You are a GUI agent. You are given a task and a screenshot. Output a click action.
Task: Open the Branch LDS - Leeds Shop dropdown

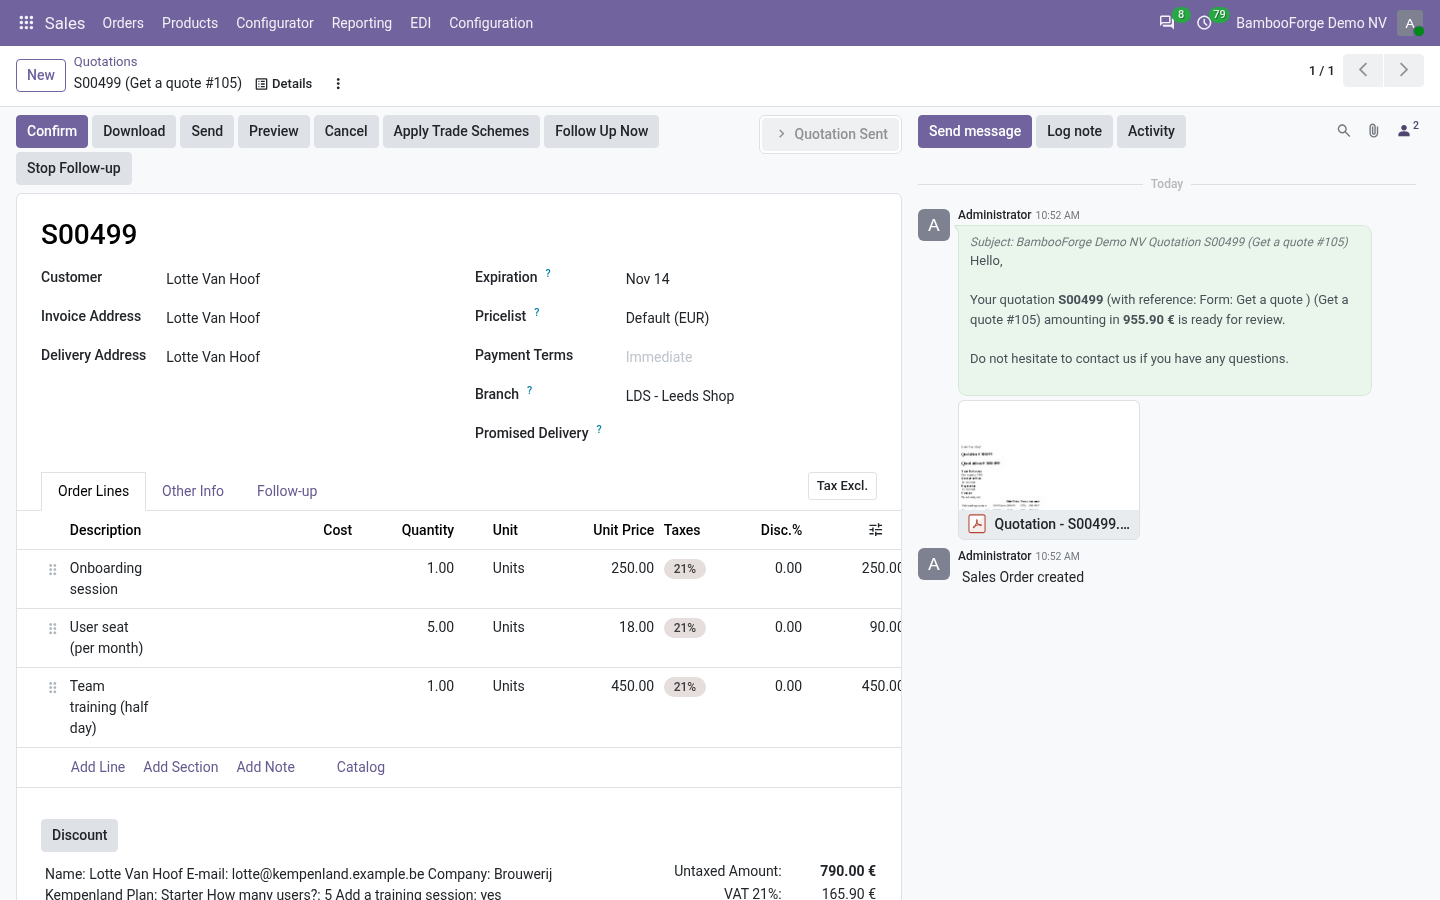(750, 396)
